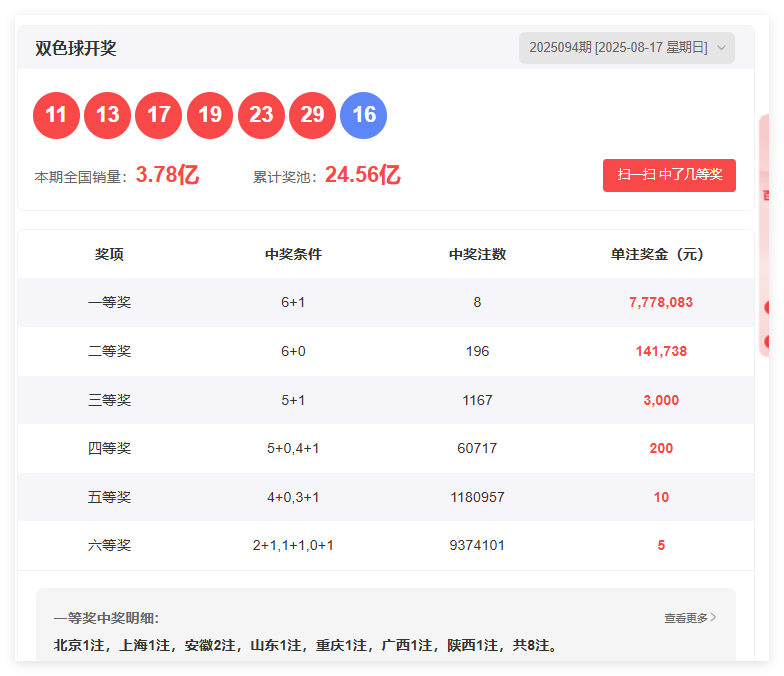Image resolution: width=784 pixels, height=676 pixels.
Task: Click the 中奖注数 column header
Action: point(478,254)
